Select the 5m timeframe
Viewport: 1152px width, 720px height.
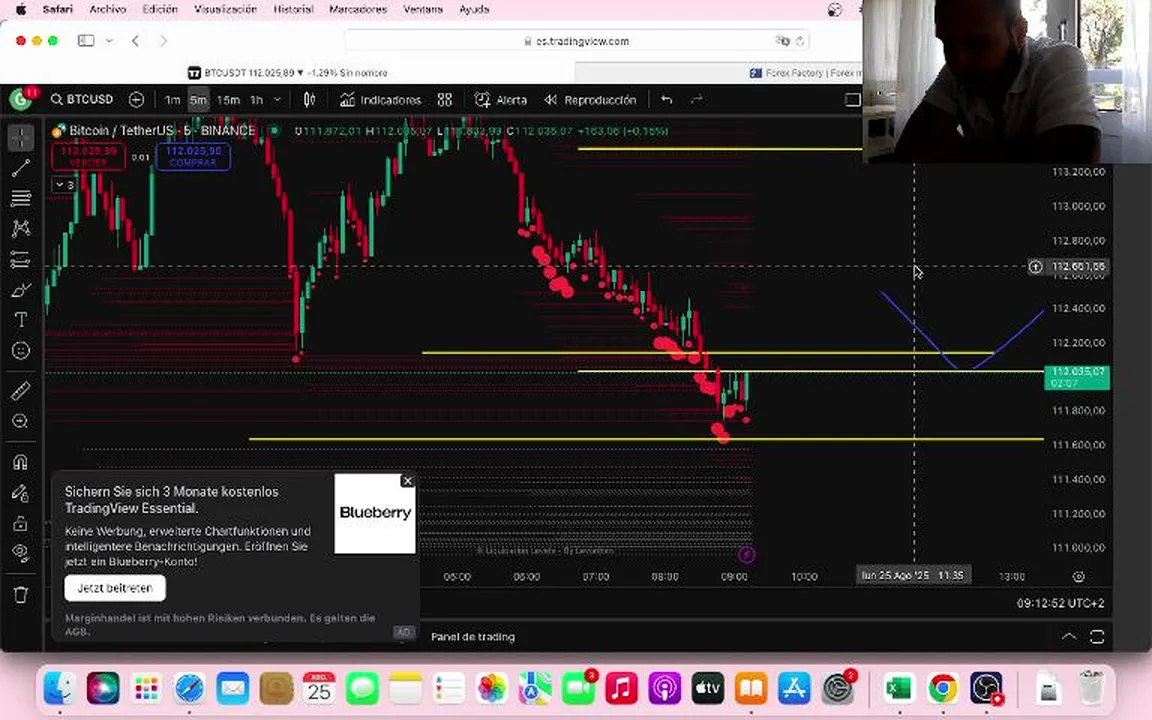[x=198, y=100]
